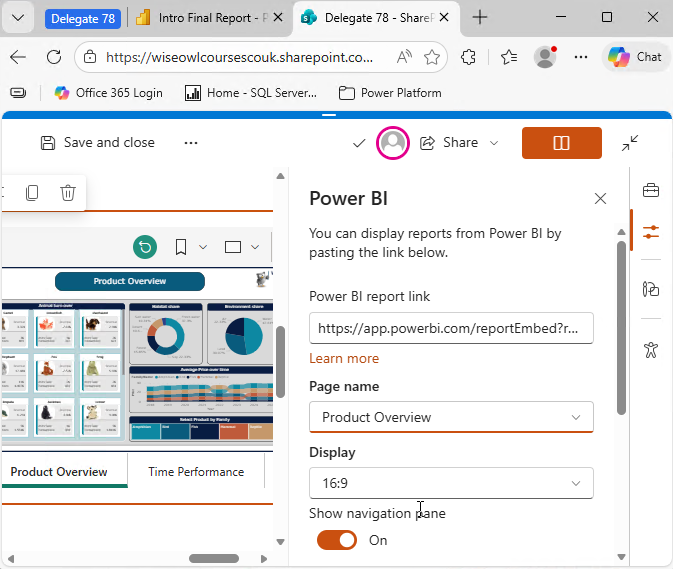This screenshot has height=569, width=673.
Task: Click the Power BI report link field
Action: pyautogui.click(x=451, y=327)
